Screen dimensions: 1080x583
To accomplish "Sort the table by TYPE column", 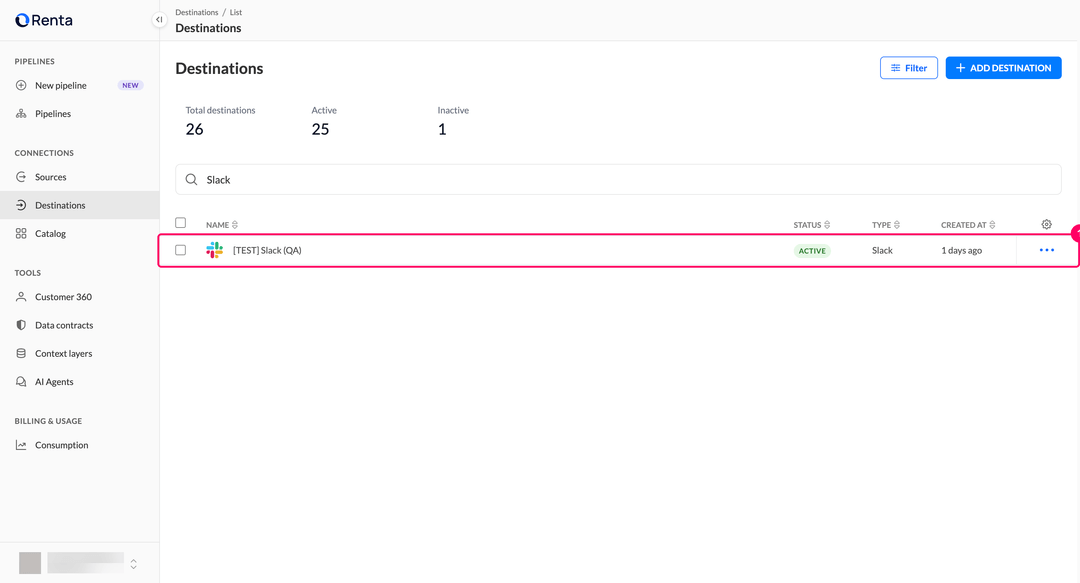I will click(886, 225).
